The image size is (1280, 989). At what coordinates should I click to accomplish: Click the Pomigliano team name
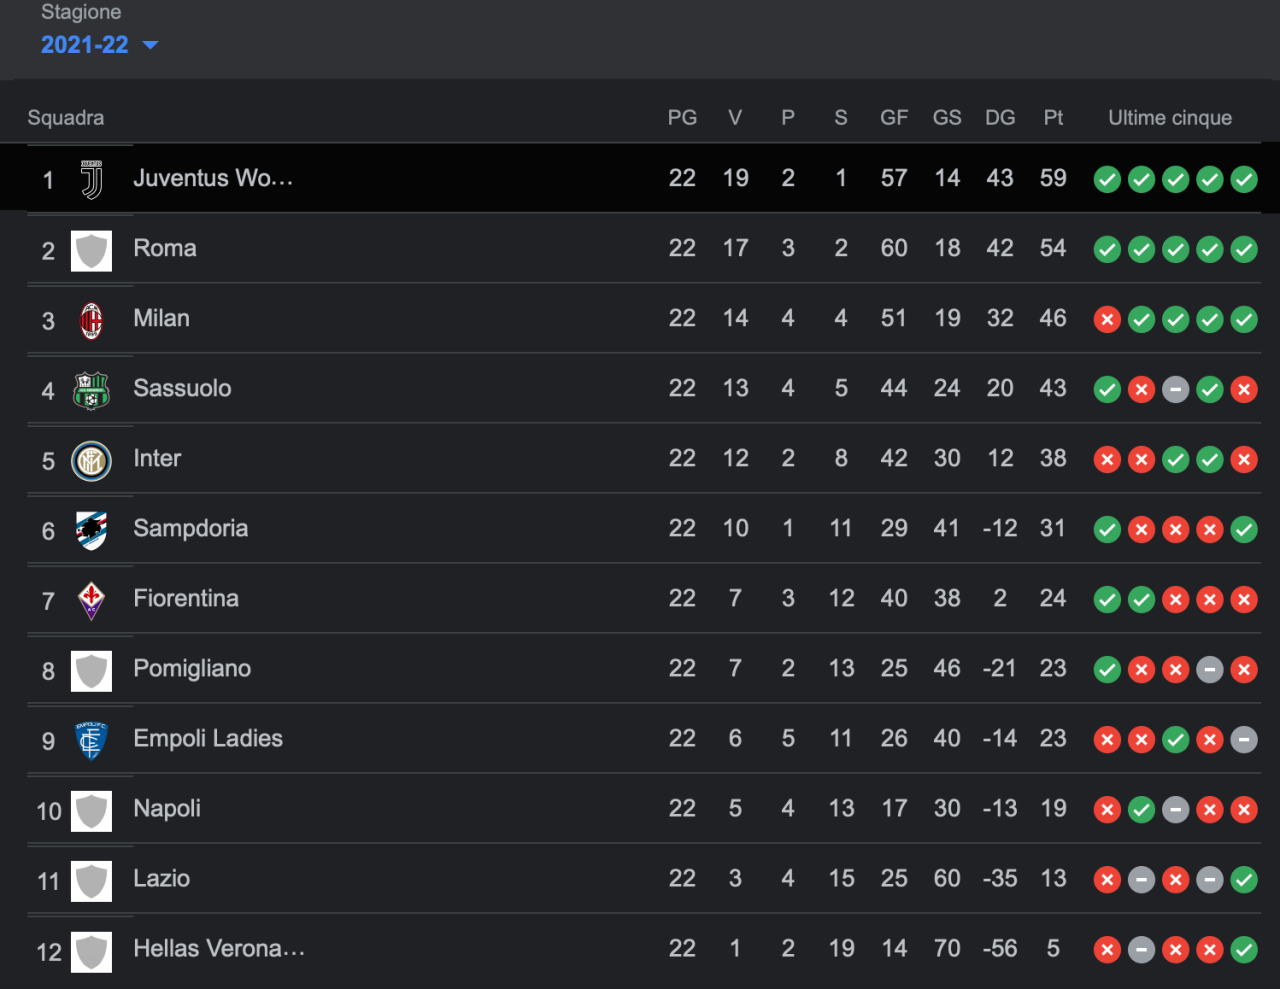click(192, 668)
